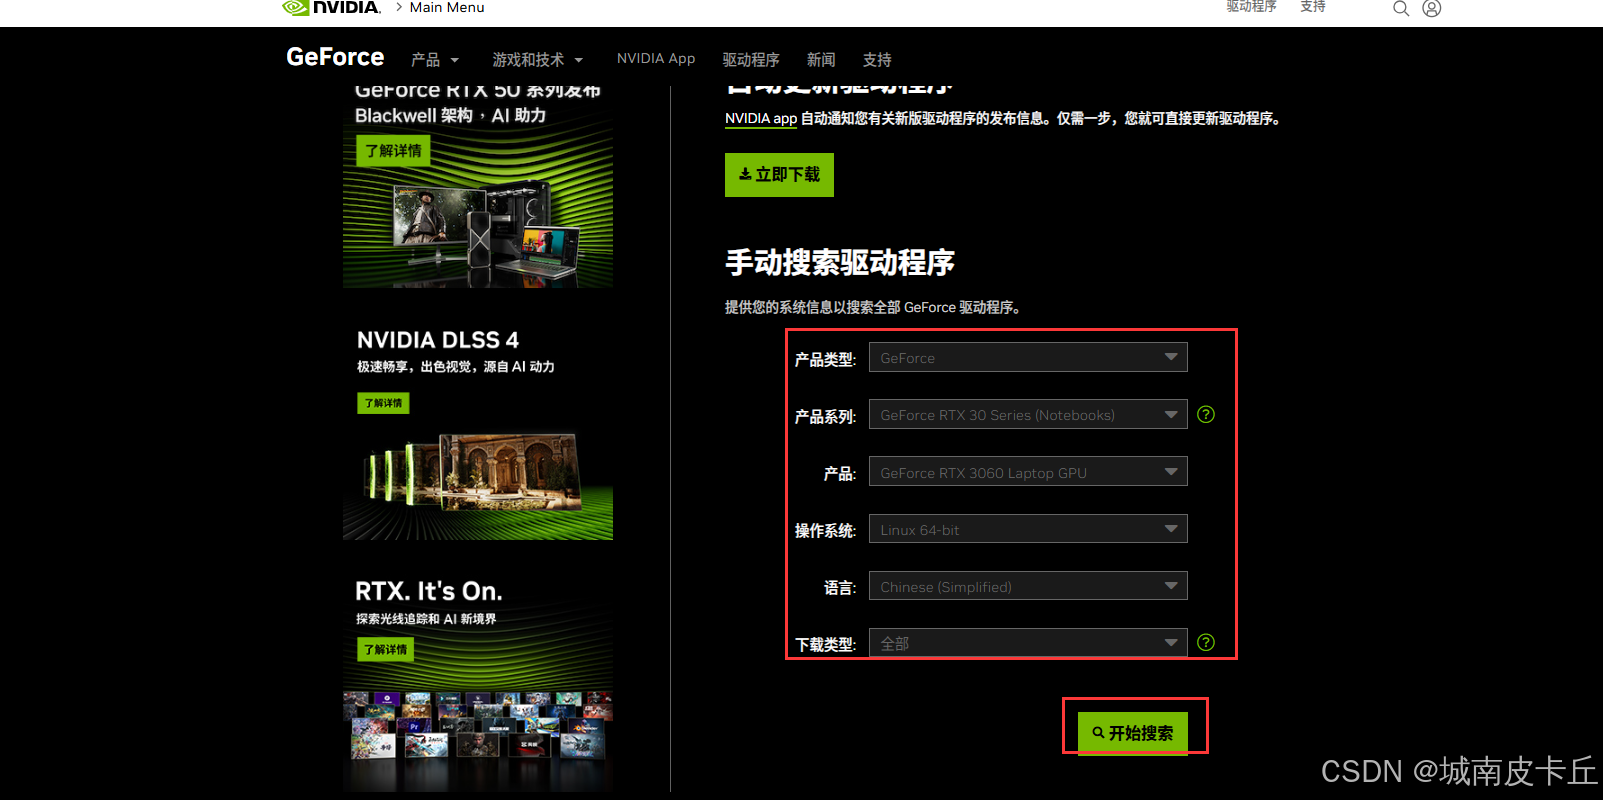Click 支持 link in top header

1313,6
